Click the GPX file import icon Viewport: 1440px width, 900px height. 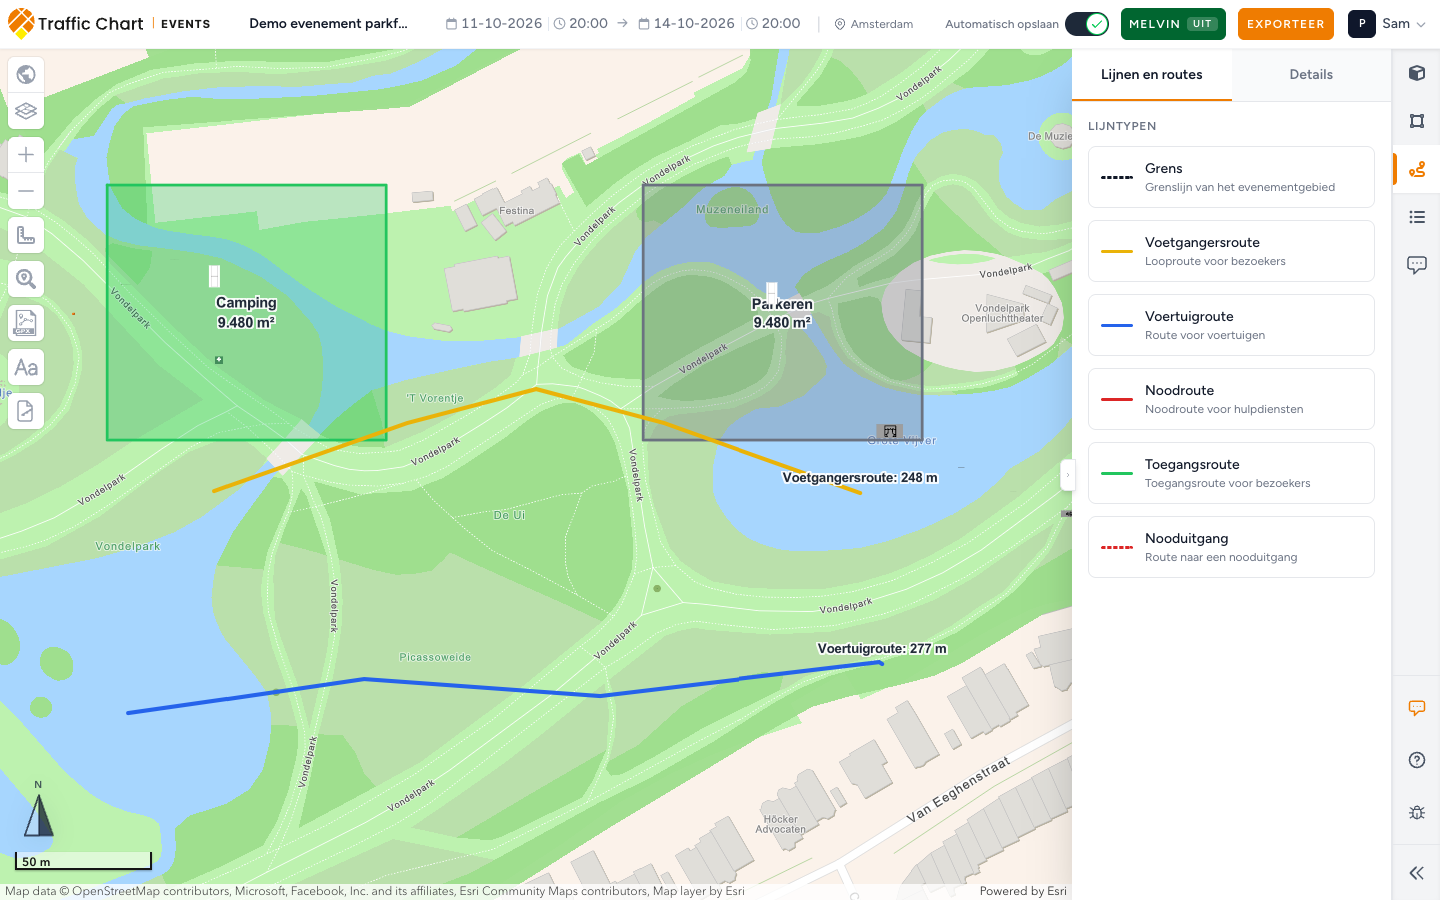[26, 323]
